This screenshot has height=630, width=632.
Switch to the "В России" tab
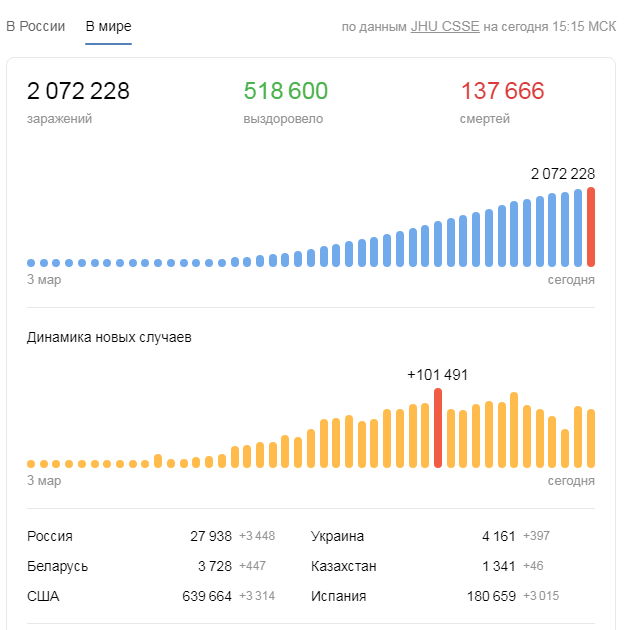(36, 26)
